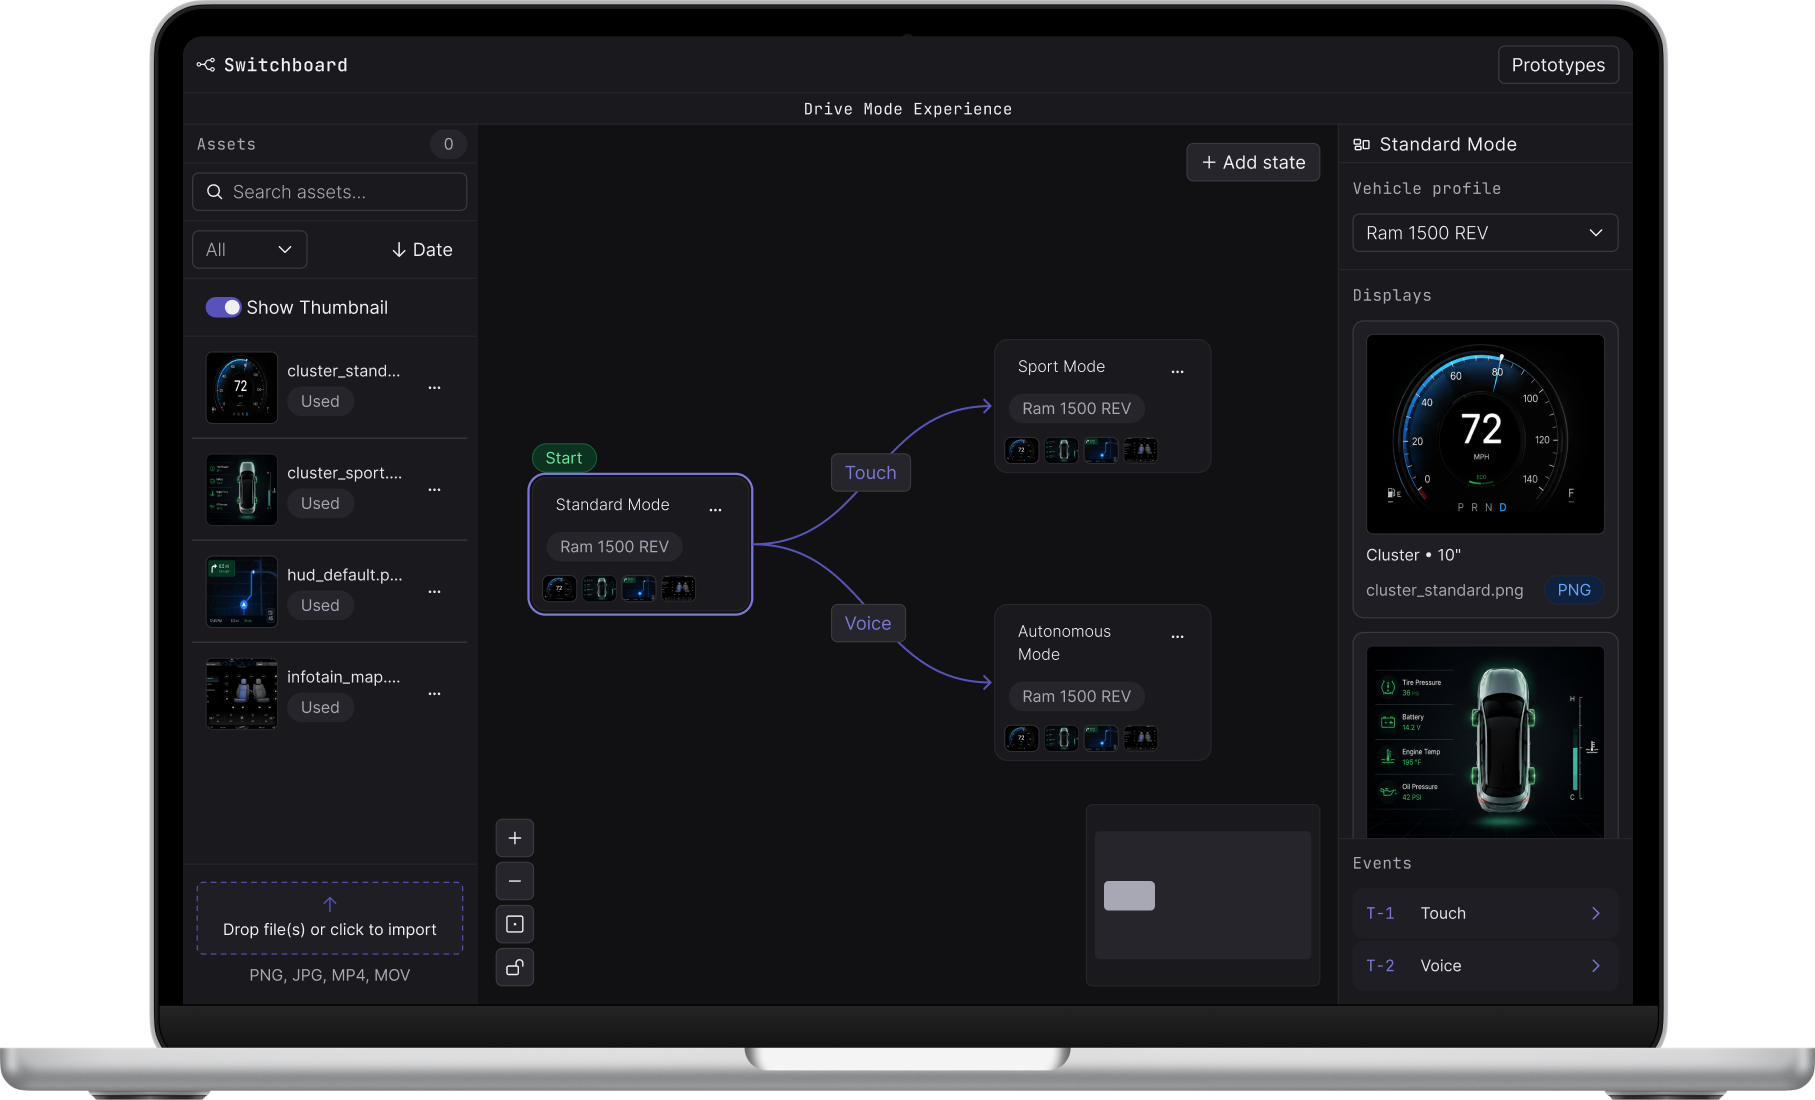Click the cluster_standard.png file name
Image resolution: width=1815 pixels, height=1100 pixels.
[x=1445, y=590]
